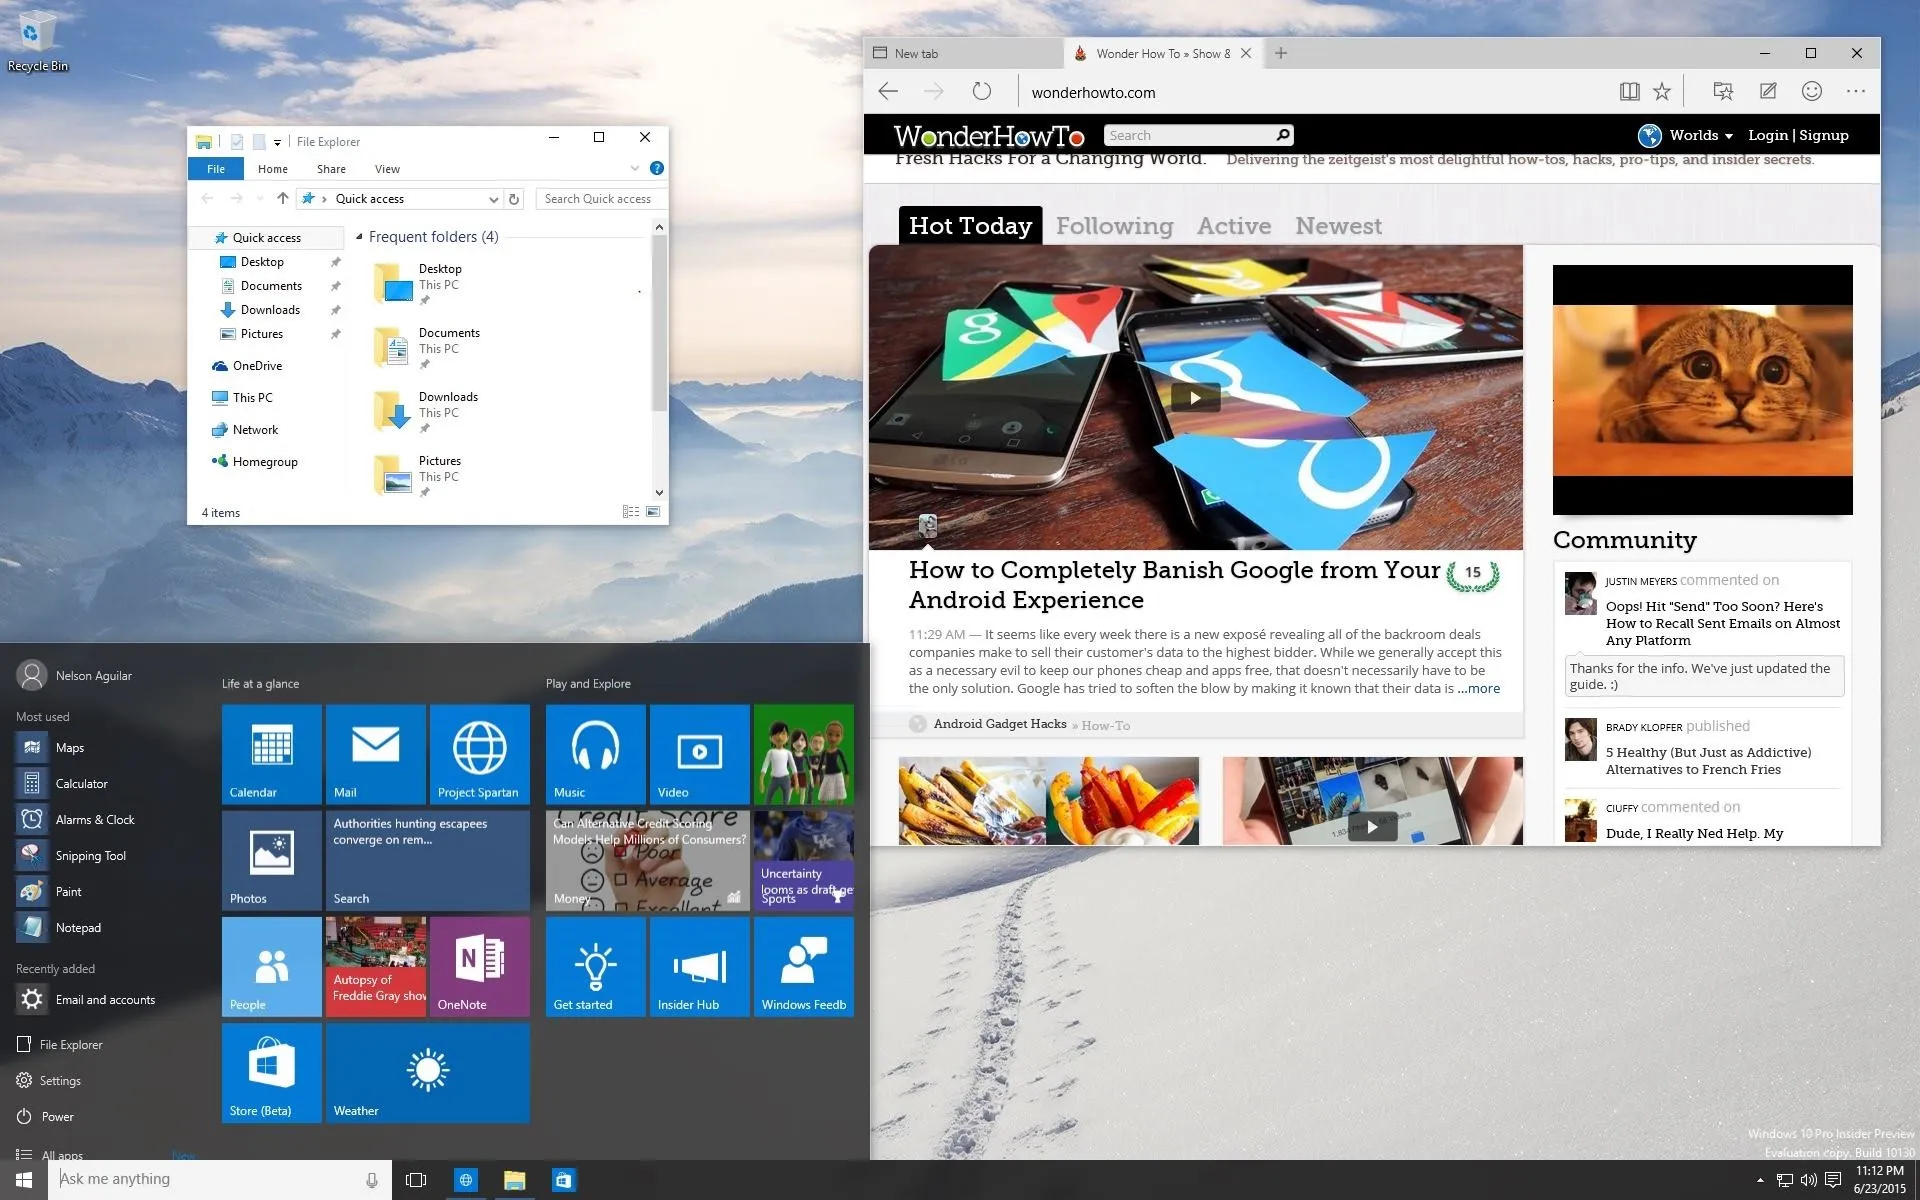The width and height of the screenshot is (1920, 1200).
Task: Click the Reading view icon in browser
Action: pyautogui.click(x=1629, y=92)
